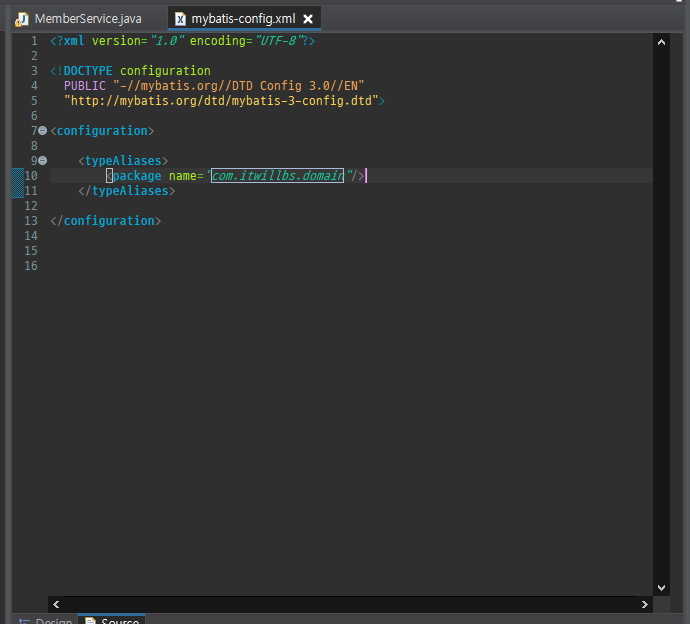690x624 pixels.
Task: Click the opening typeAliases tag text
Action: click(x=123, y=161)
